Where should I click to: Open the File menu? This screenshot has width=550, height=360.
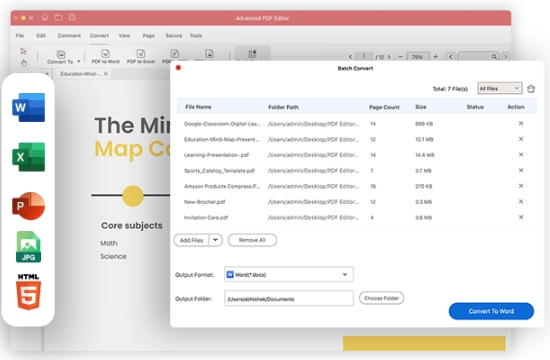click(x=20, y=35)
